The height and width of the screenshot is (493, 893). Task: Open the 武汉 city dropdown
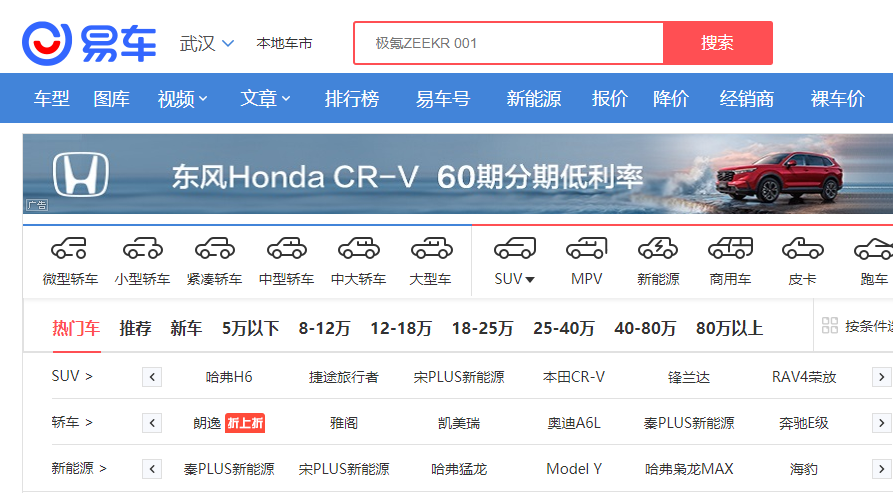pyautogui.click(x=207, y=43)
